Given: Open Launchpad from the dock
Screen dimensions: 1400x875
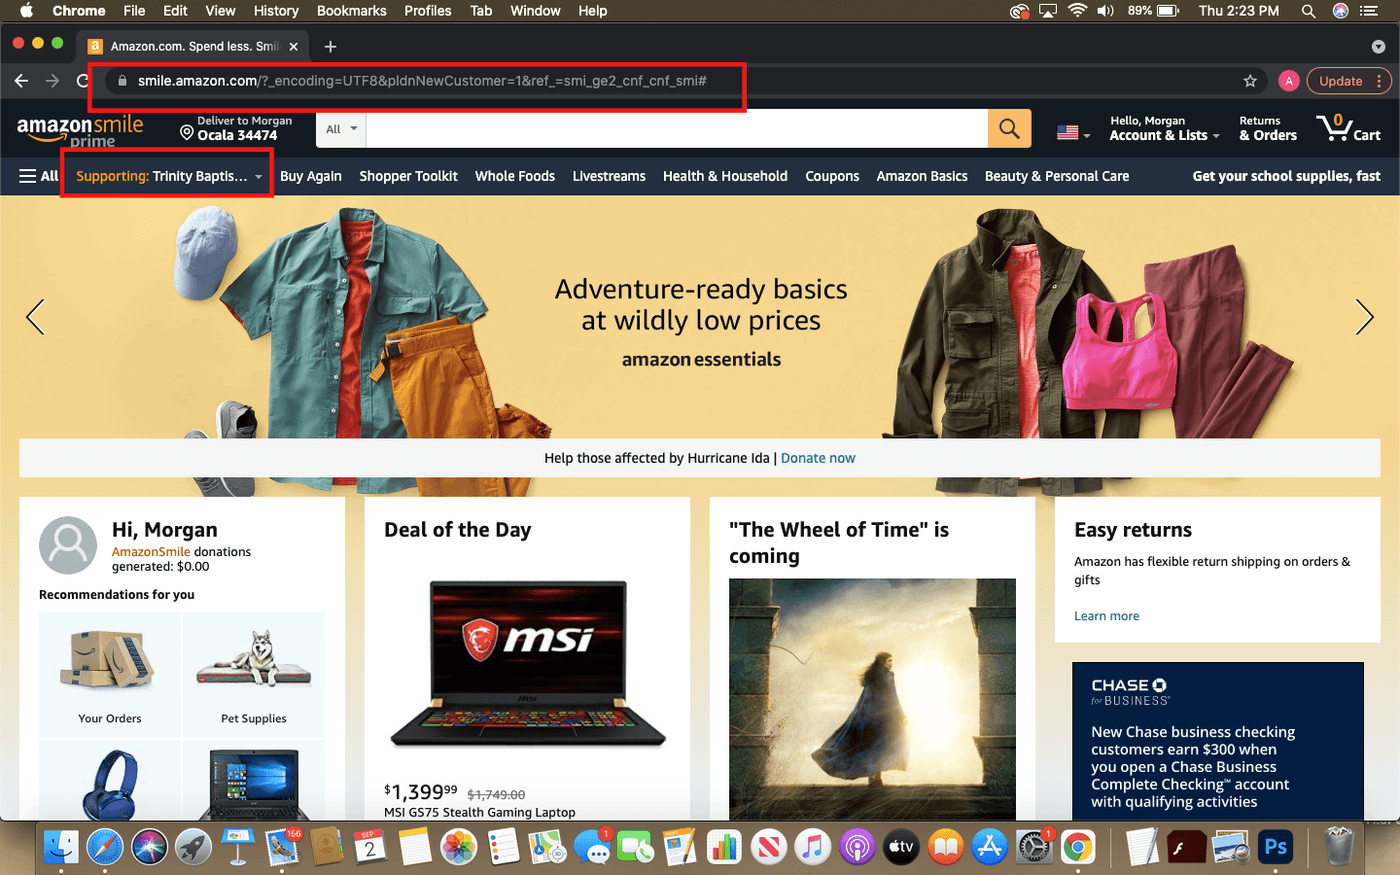Looking at the screenshot, I should tap(193, 847).
